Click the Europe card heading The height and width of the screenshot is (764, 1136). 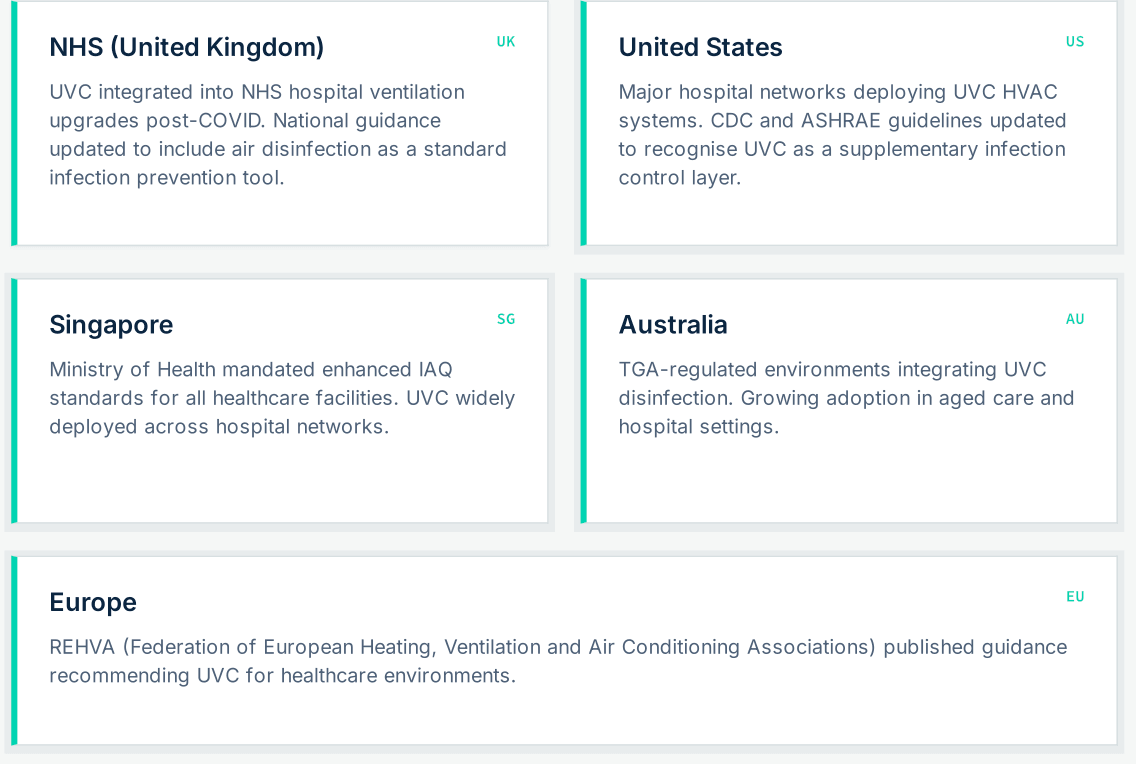[93, 603]
